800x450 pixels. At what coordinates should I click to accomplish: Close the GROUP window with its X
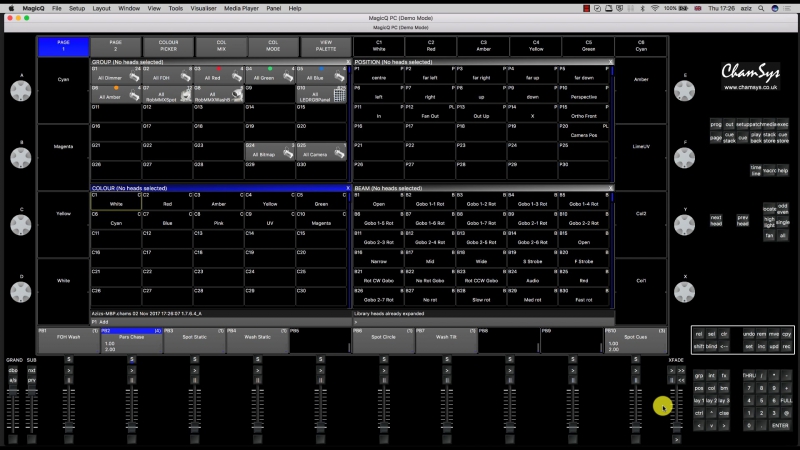point(347,62)
